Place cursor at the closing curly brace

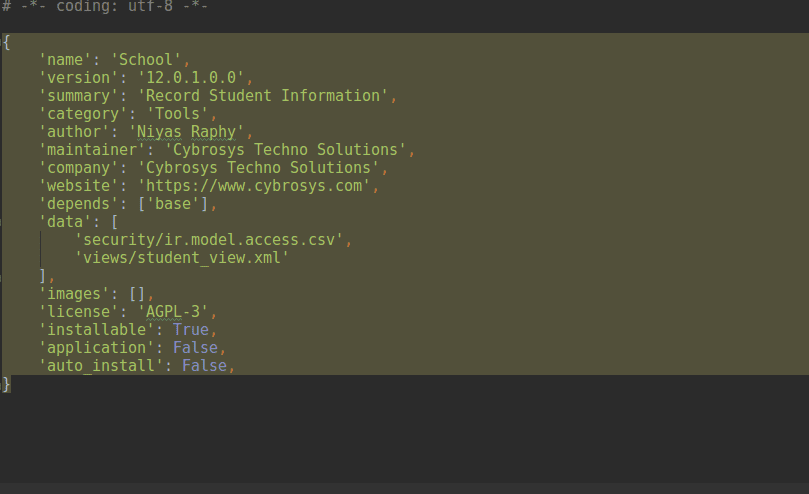(x=7, y=384)
